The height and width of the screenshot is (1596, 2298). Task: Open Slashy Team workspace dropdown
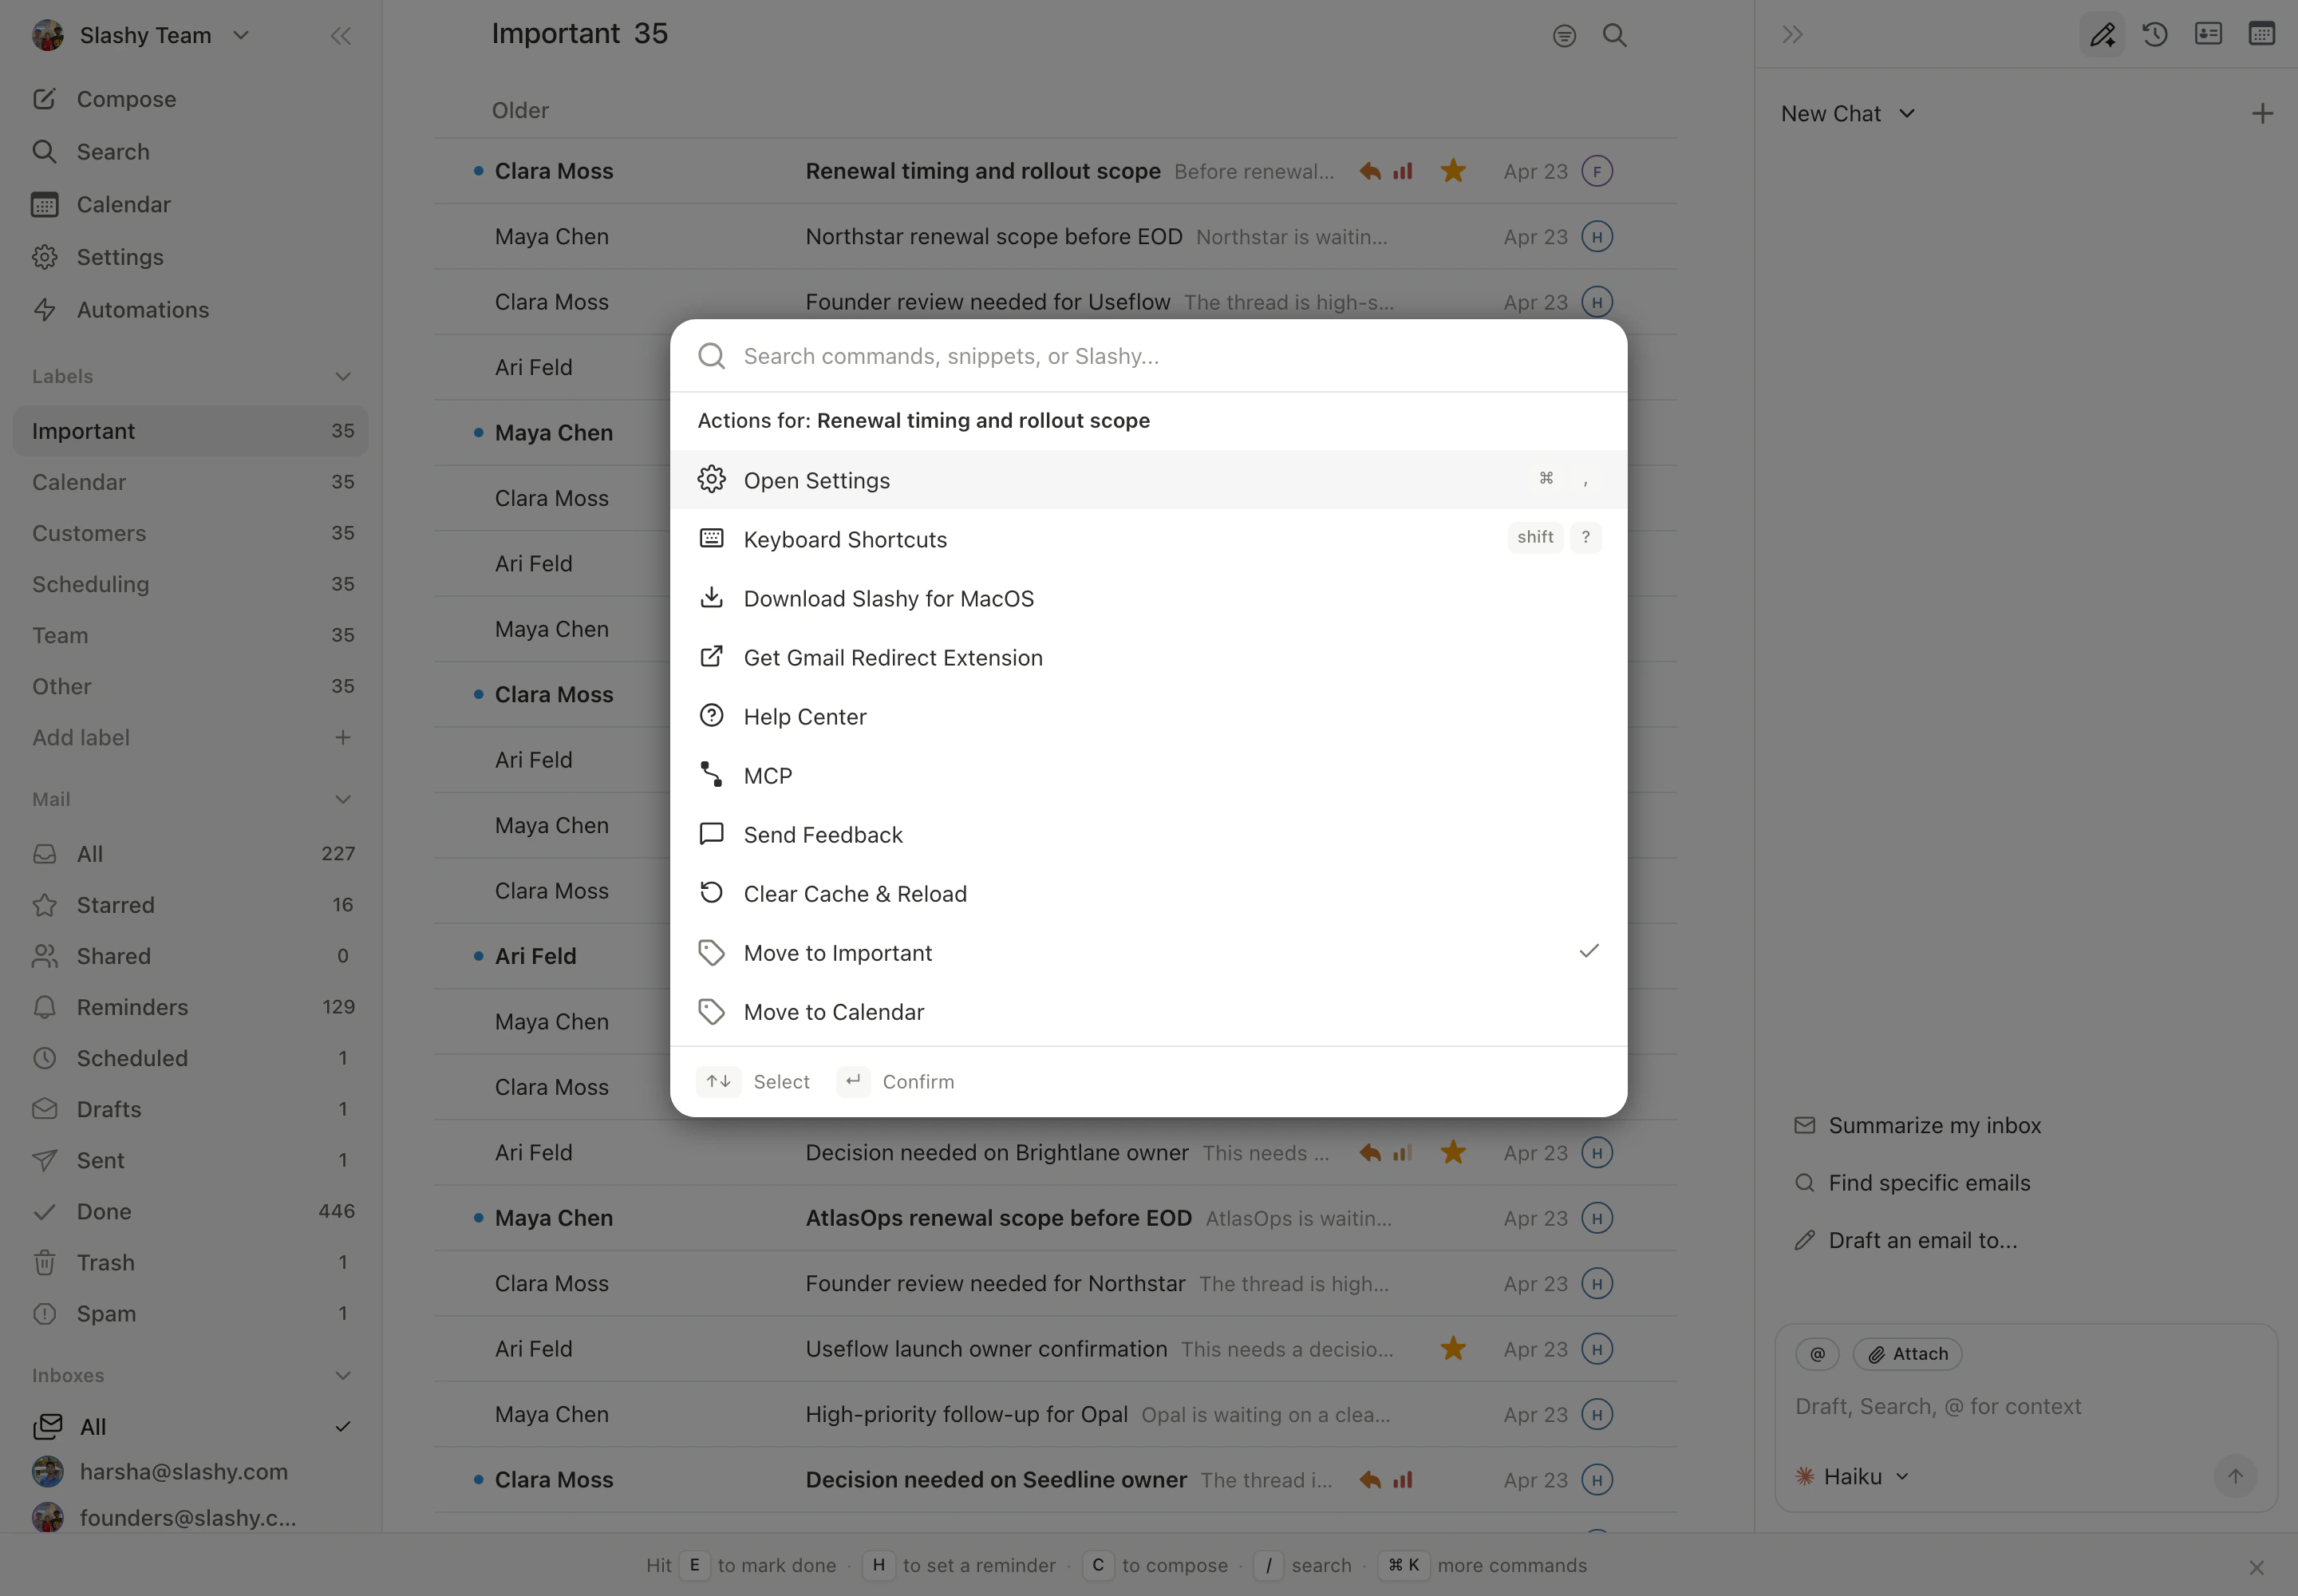tap(142, 36)
